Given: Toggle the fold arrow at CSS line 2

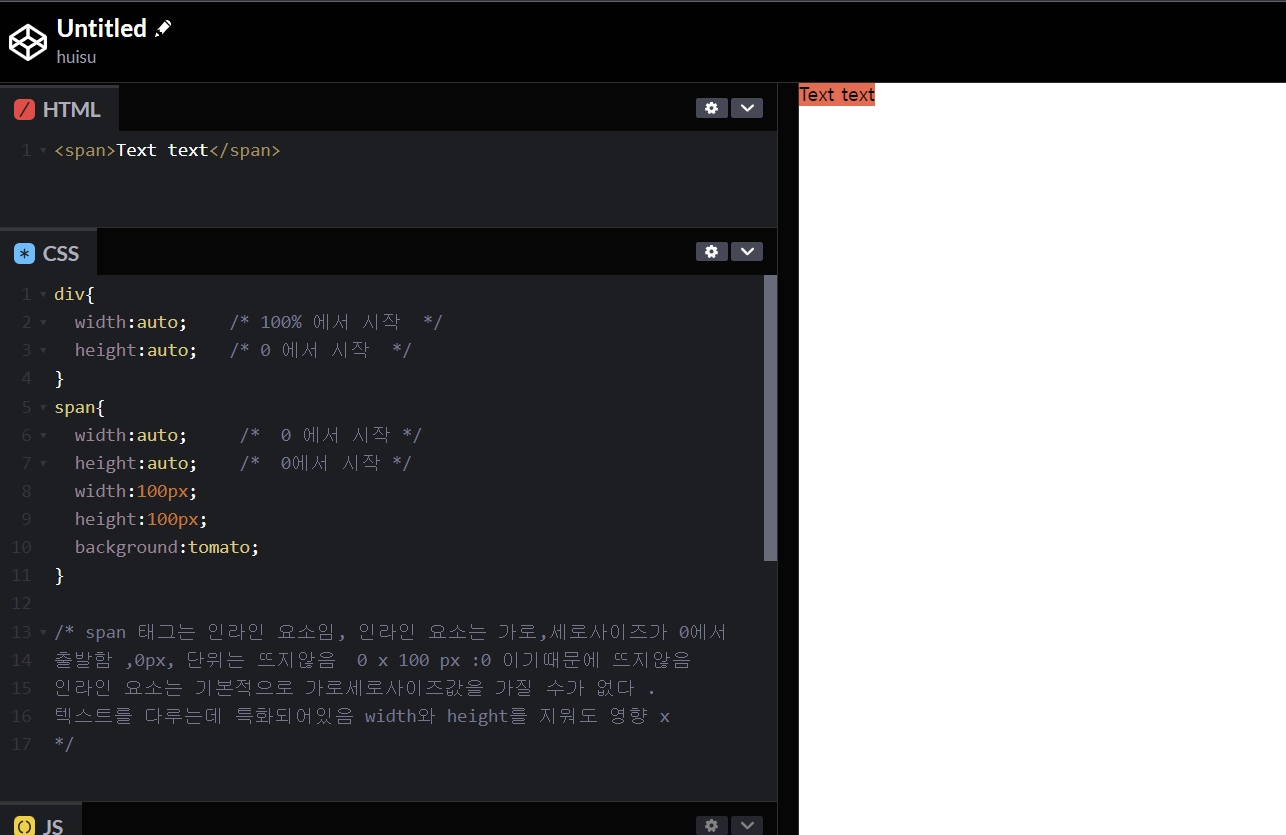Looking at the screenshot, I should click(x=43, y=323).
